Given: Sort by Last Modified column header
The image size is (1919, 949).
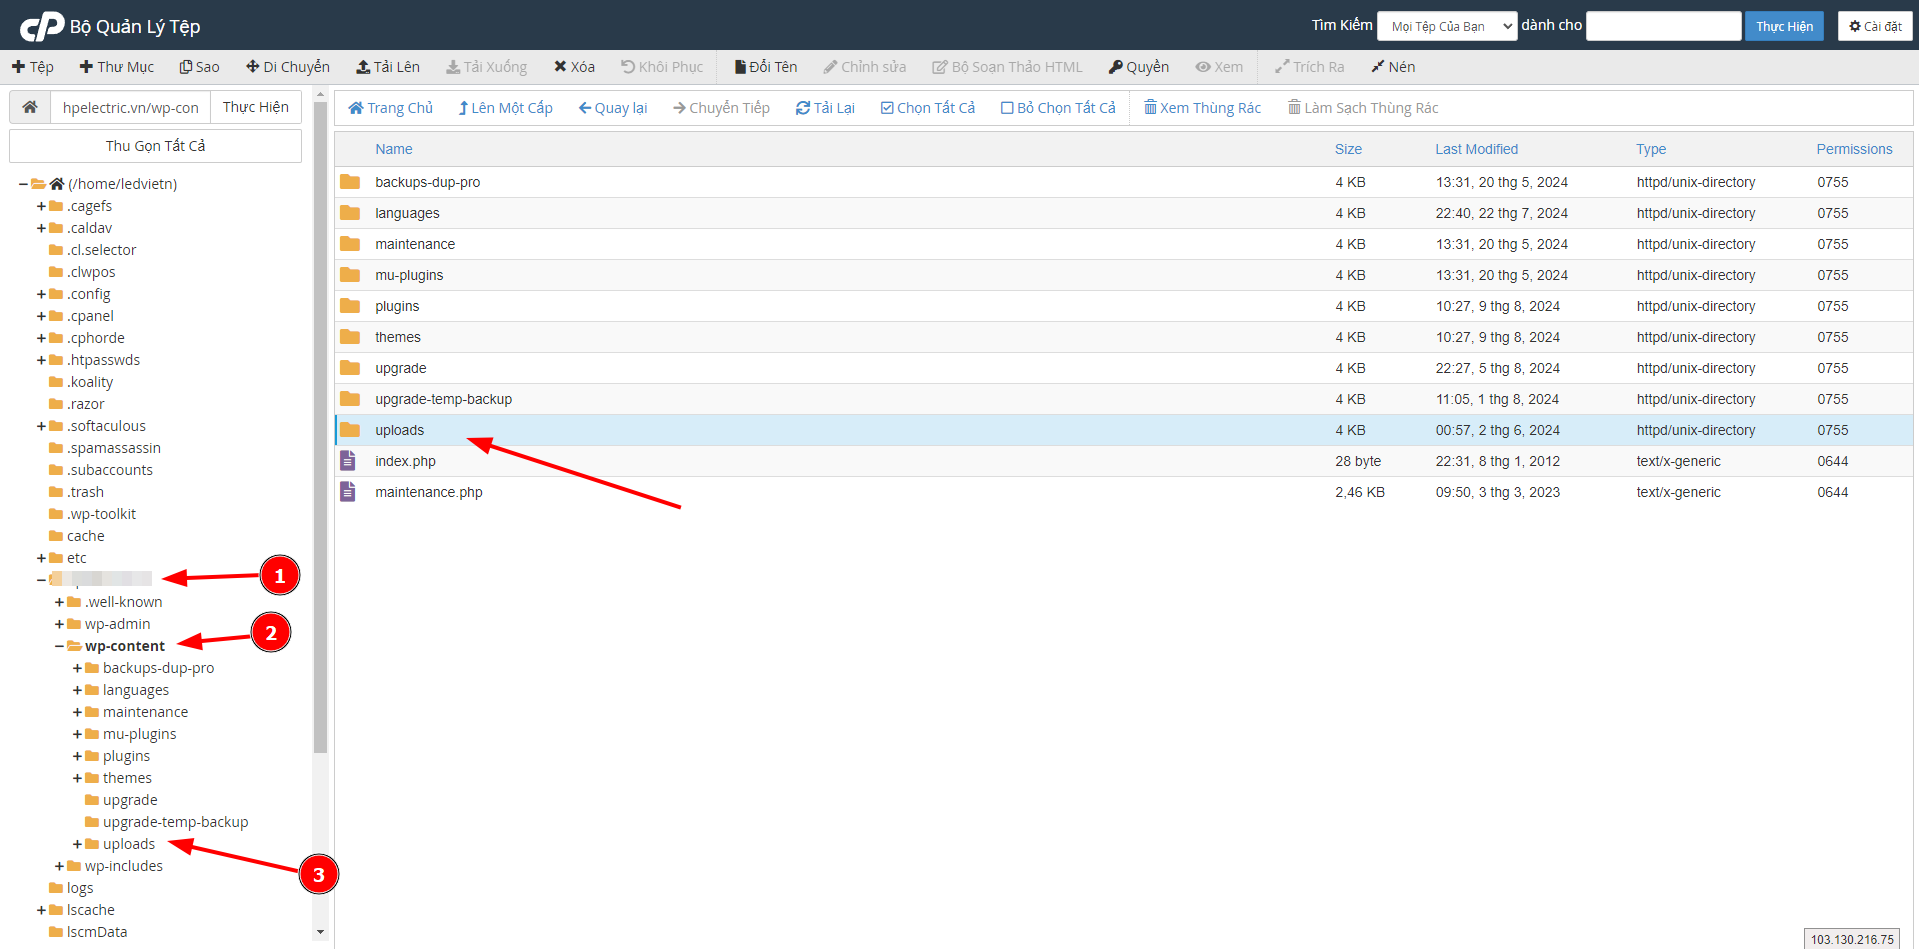Looking at the screenshot, I should (1476, 149).
